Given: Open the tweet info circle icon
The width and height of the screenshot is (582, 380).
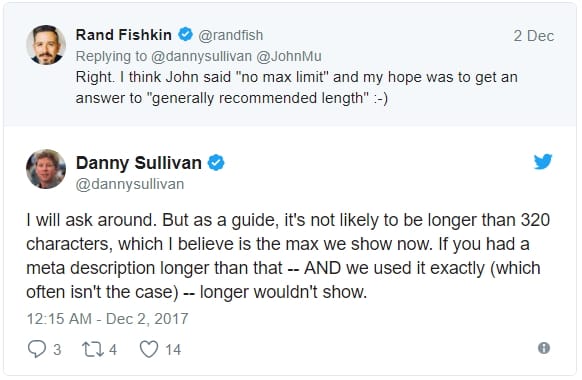Looking at the screenshot, I should [544, 348].
